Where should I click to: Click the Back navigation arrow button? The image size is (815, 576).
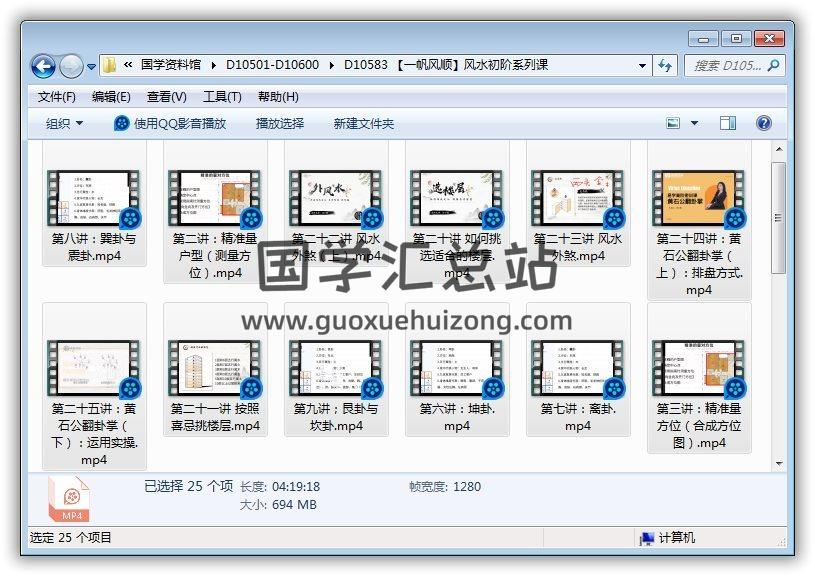click(x=43, y=66)
